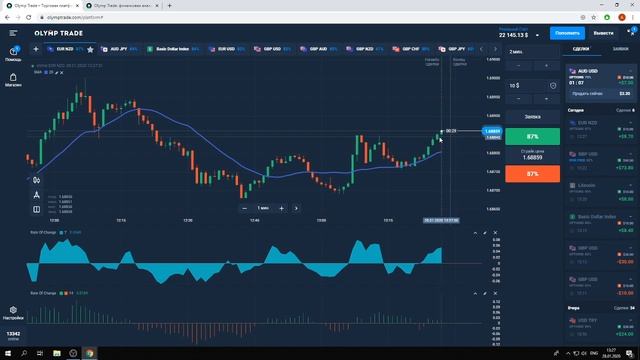Click the Вывести withdraw button

coord(603,33)
